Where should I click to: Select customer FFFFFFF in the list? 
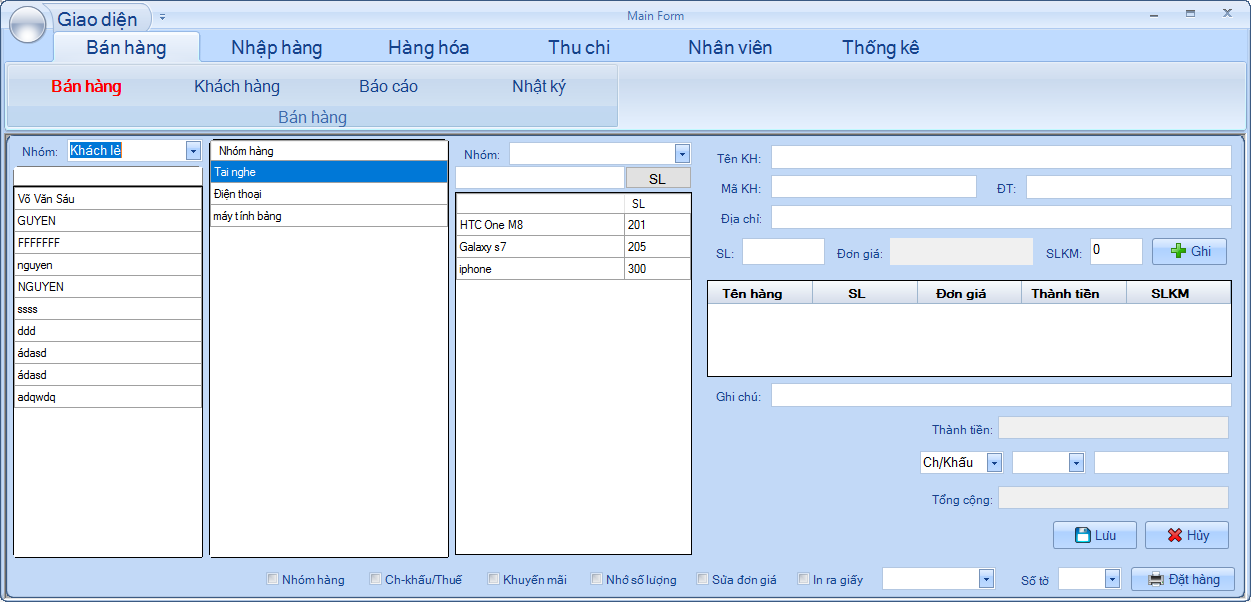(x=108, y=242)
